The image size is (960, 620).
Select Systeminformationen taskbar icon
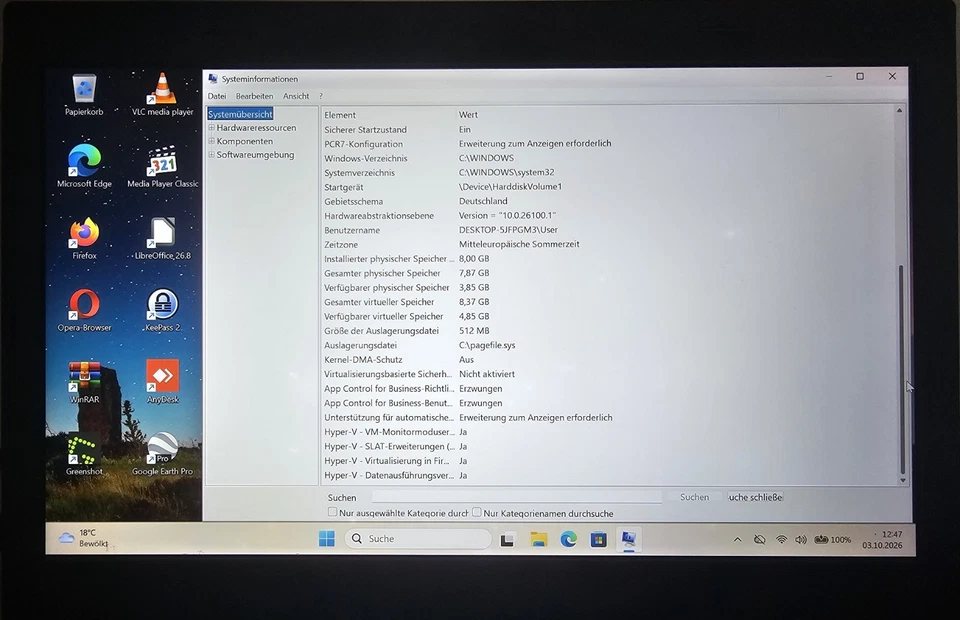pos(629,539)
